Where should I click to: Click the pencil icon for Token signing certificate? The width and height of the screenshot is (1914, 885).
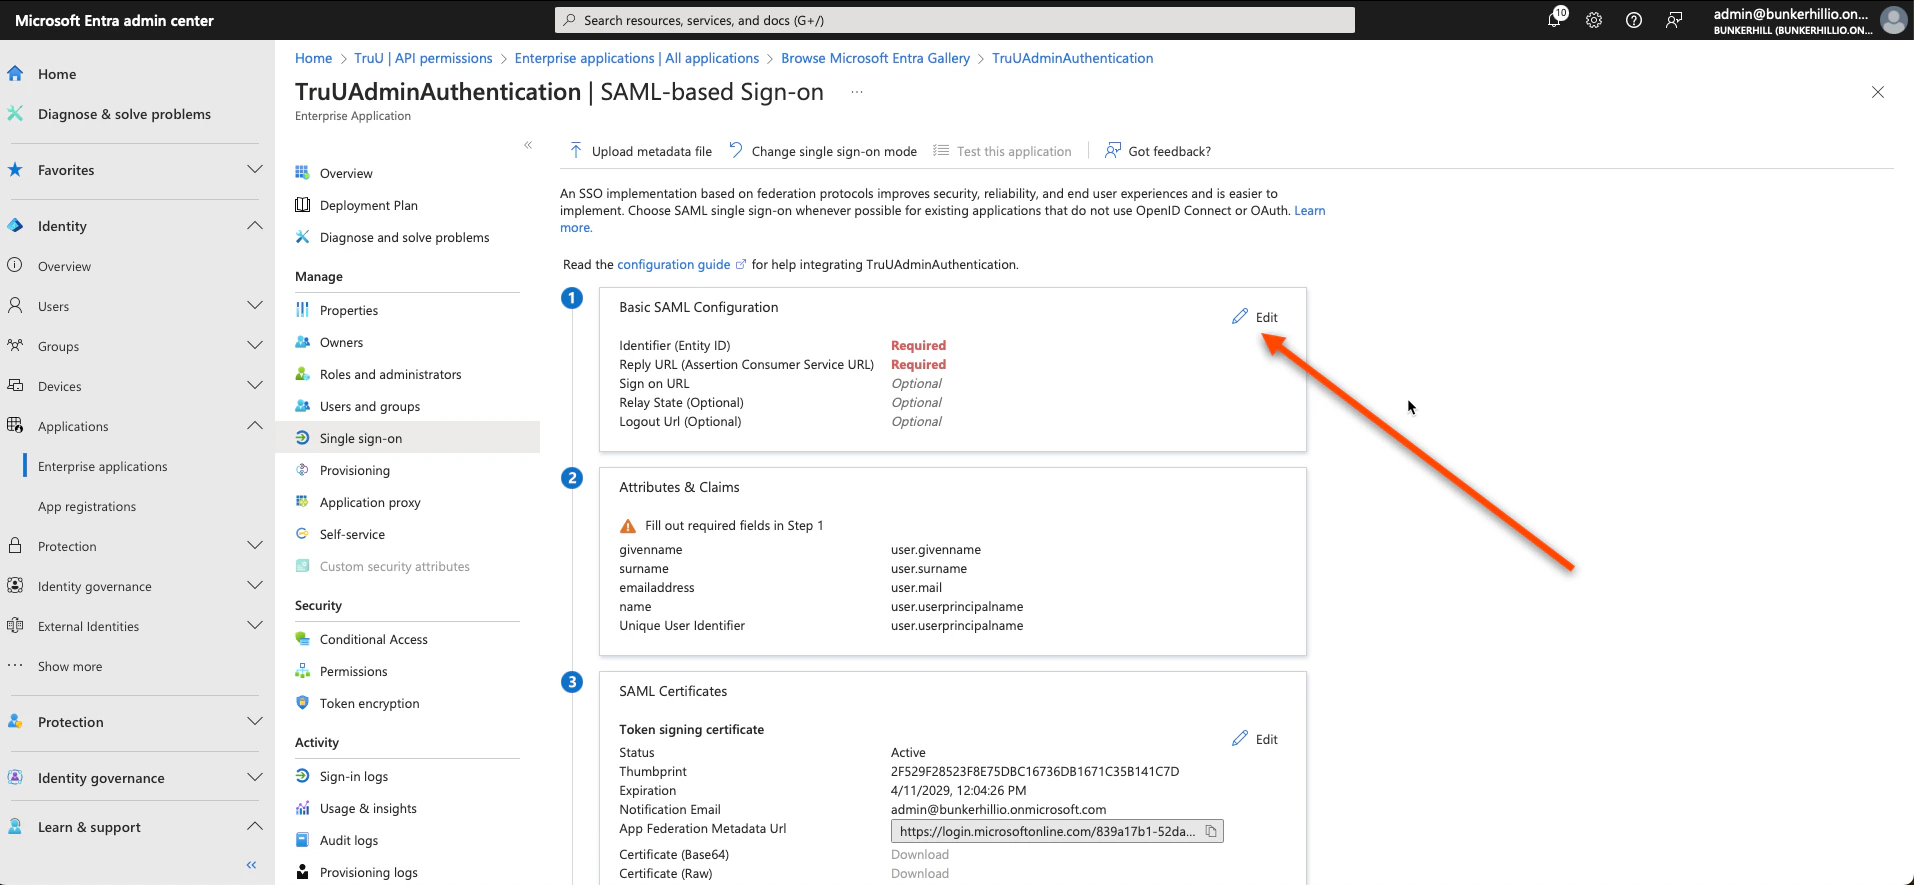[1240, 739]
